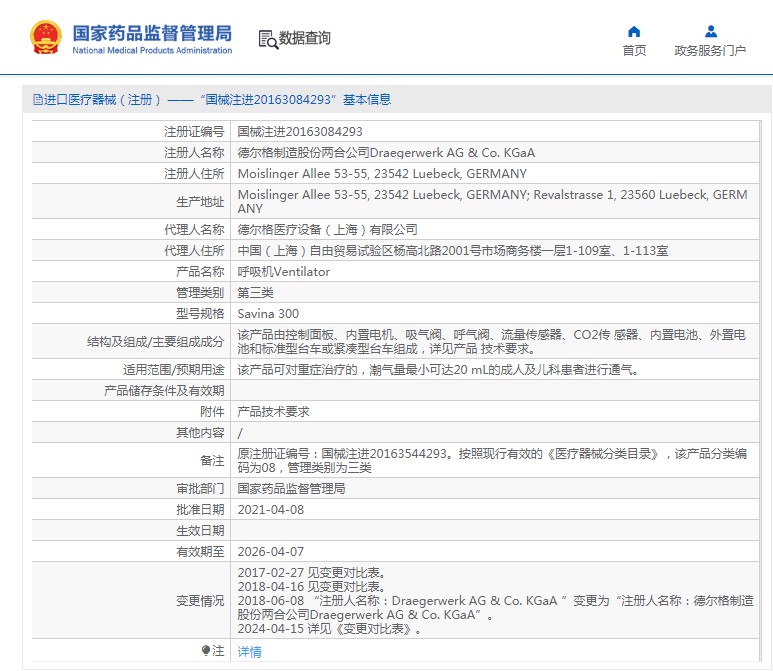Click the 型号规格 label
Image resolution: width=773 pixels, height=671 pixels.
pyautogui.click(x=200, y=314)
